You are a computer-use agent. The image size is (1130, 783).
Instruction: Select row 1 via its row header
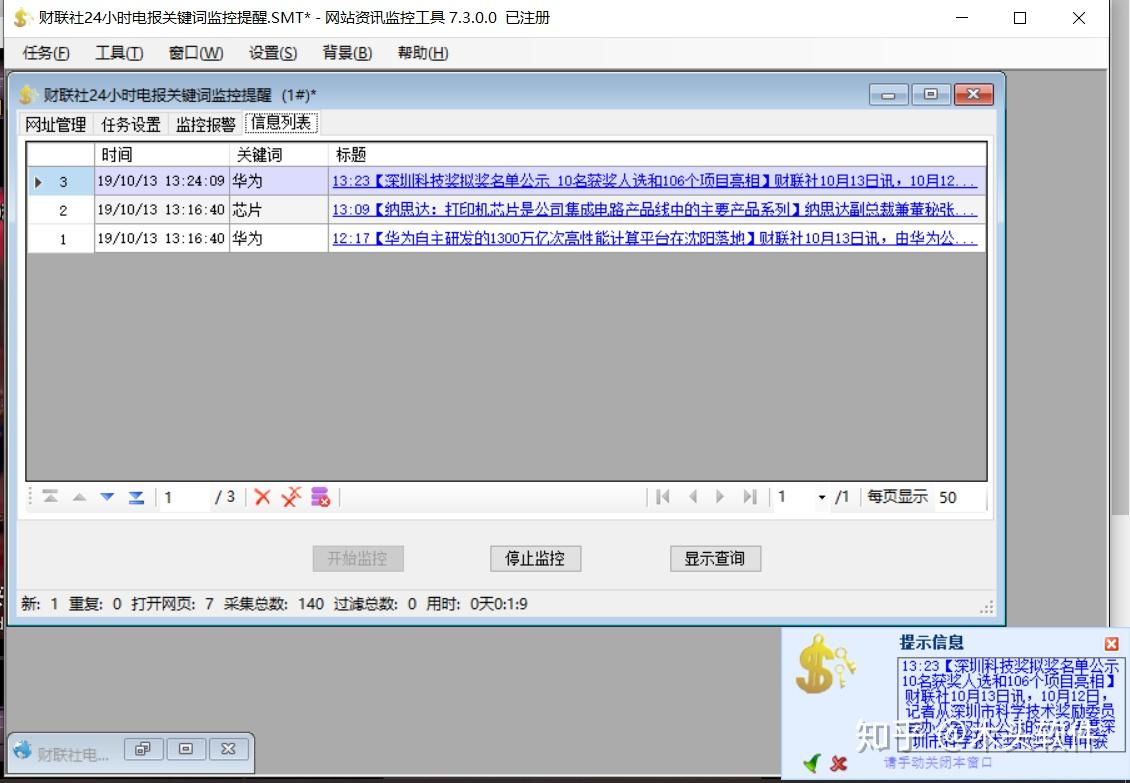tap(61, 239)
